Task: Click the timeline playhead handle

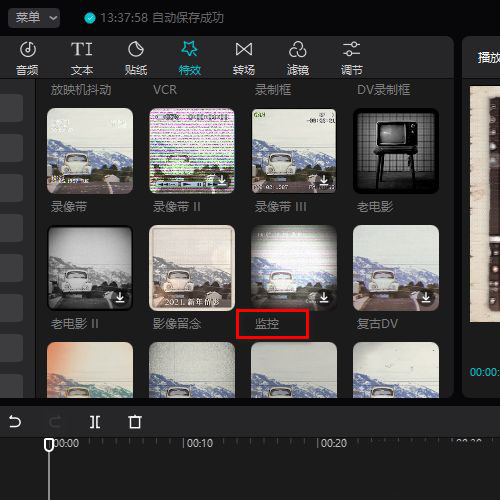Action: click(49, 445)
